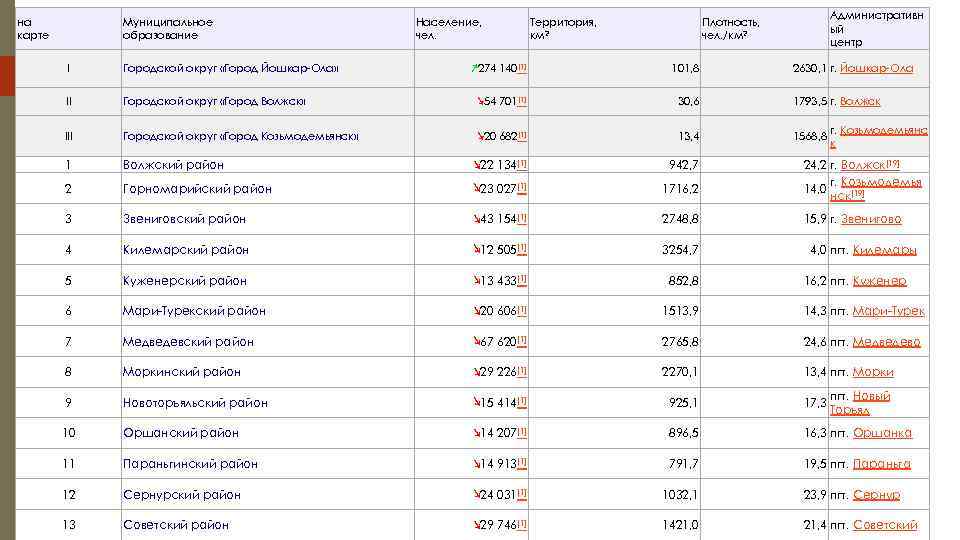Click the red down arrow beside 54 701
This screenshot has height=540, width=960.
478,101
